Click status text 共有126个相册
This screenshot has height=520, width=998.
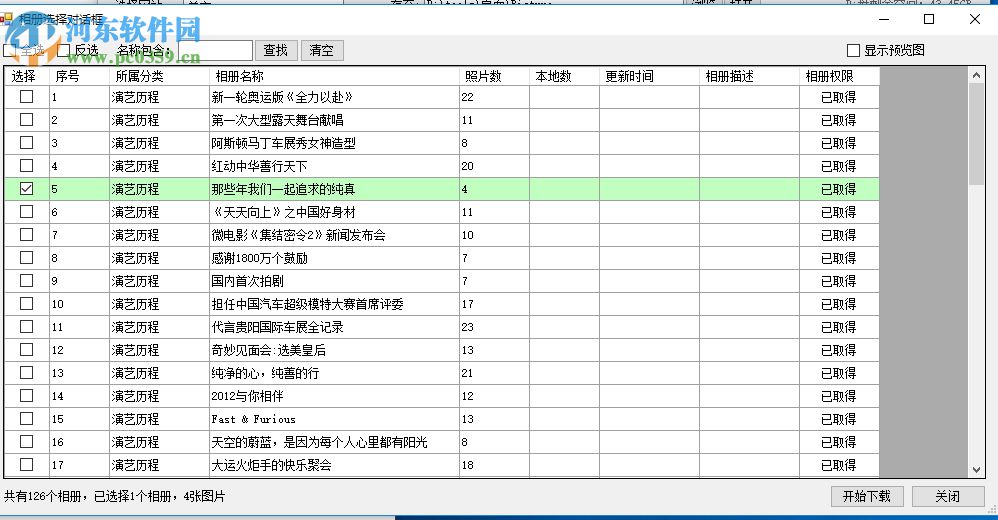[43, 496]
